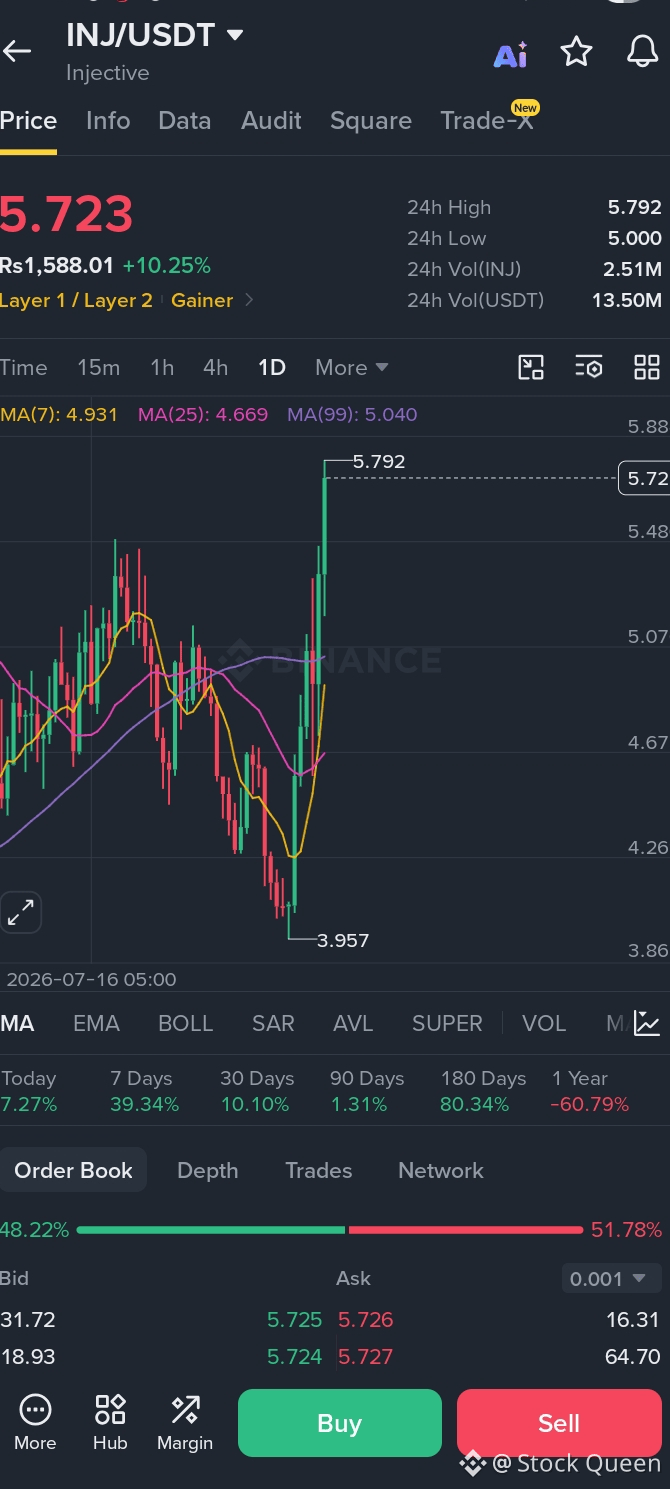The height and width of the screenshot is (1489, 670).
Task: Open the INJ/USDT pair selector dropdown
Action: point(155,35)
